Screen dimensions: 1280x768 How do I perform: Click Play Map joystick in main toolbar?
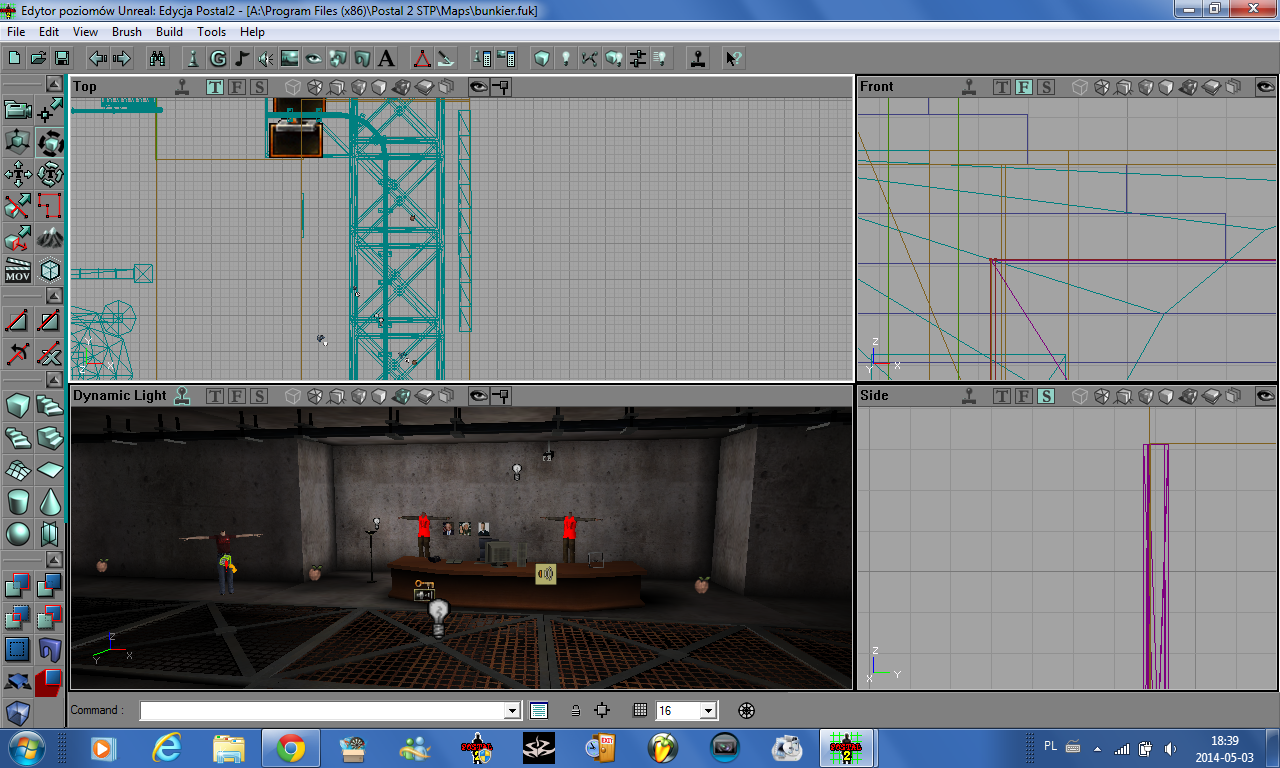tap(698, 58)
